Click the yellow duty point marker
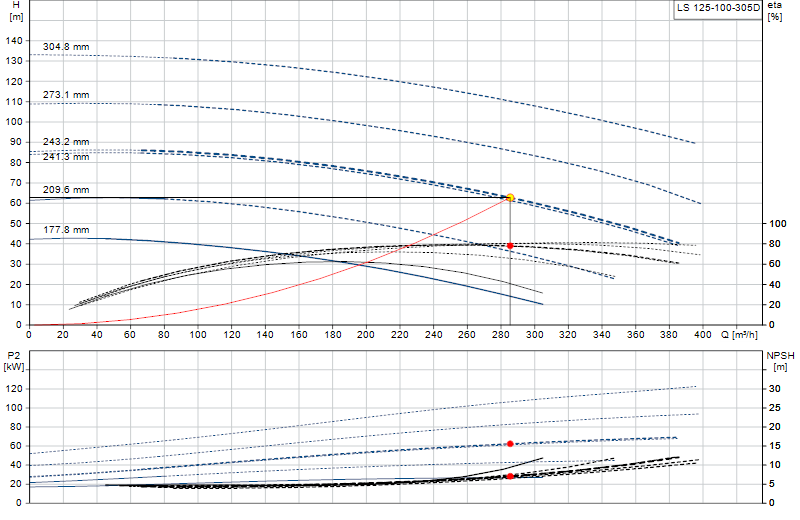The height and width of the screenshot is (520, 800). point(510,197)
